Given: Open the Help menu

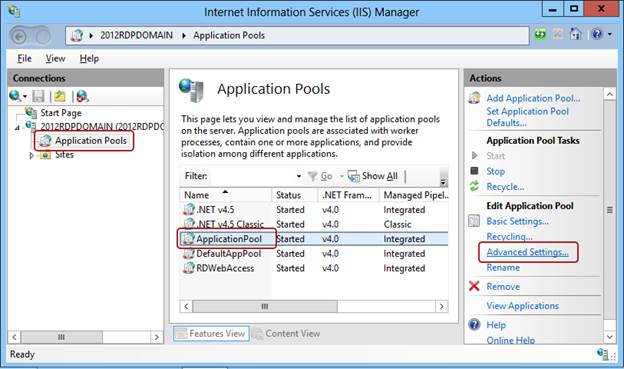Looking at the screenshot, I should (89, 59).
